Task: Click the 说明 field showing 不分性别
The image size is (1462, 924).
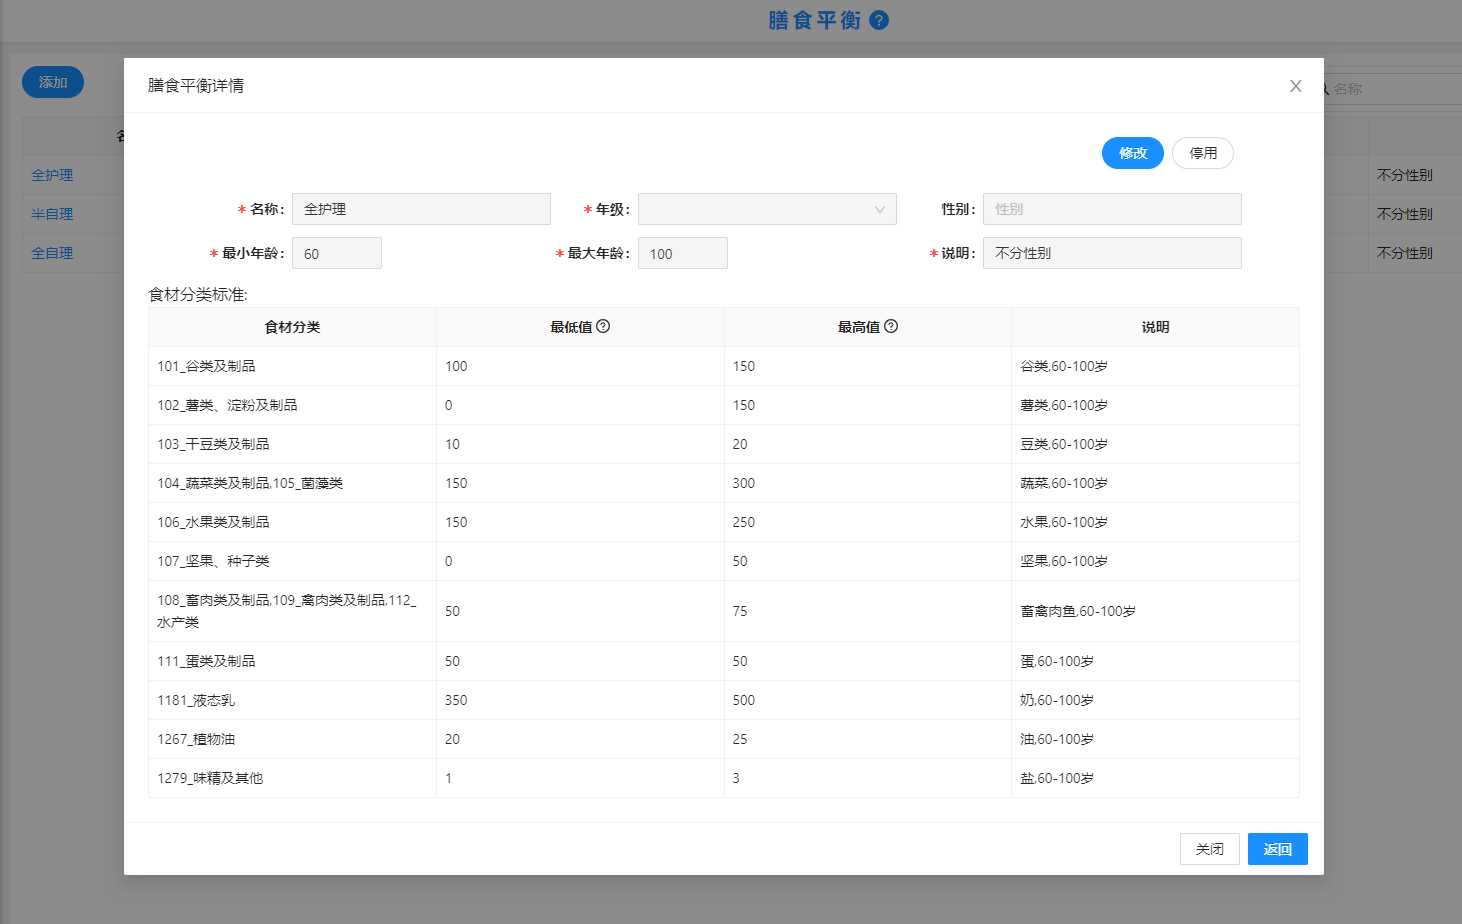Action: coord(1112,253)
